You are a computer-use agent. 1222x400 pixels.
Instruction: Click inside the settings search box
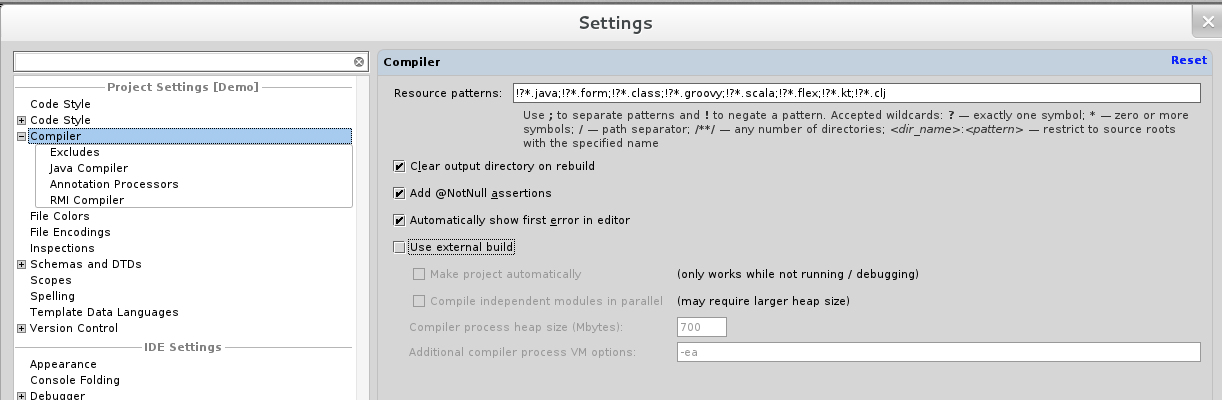coord(184,62)
